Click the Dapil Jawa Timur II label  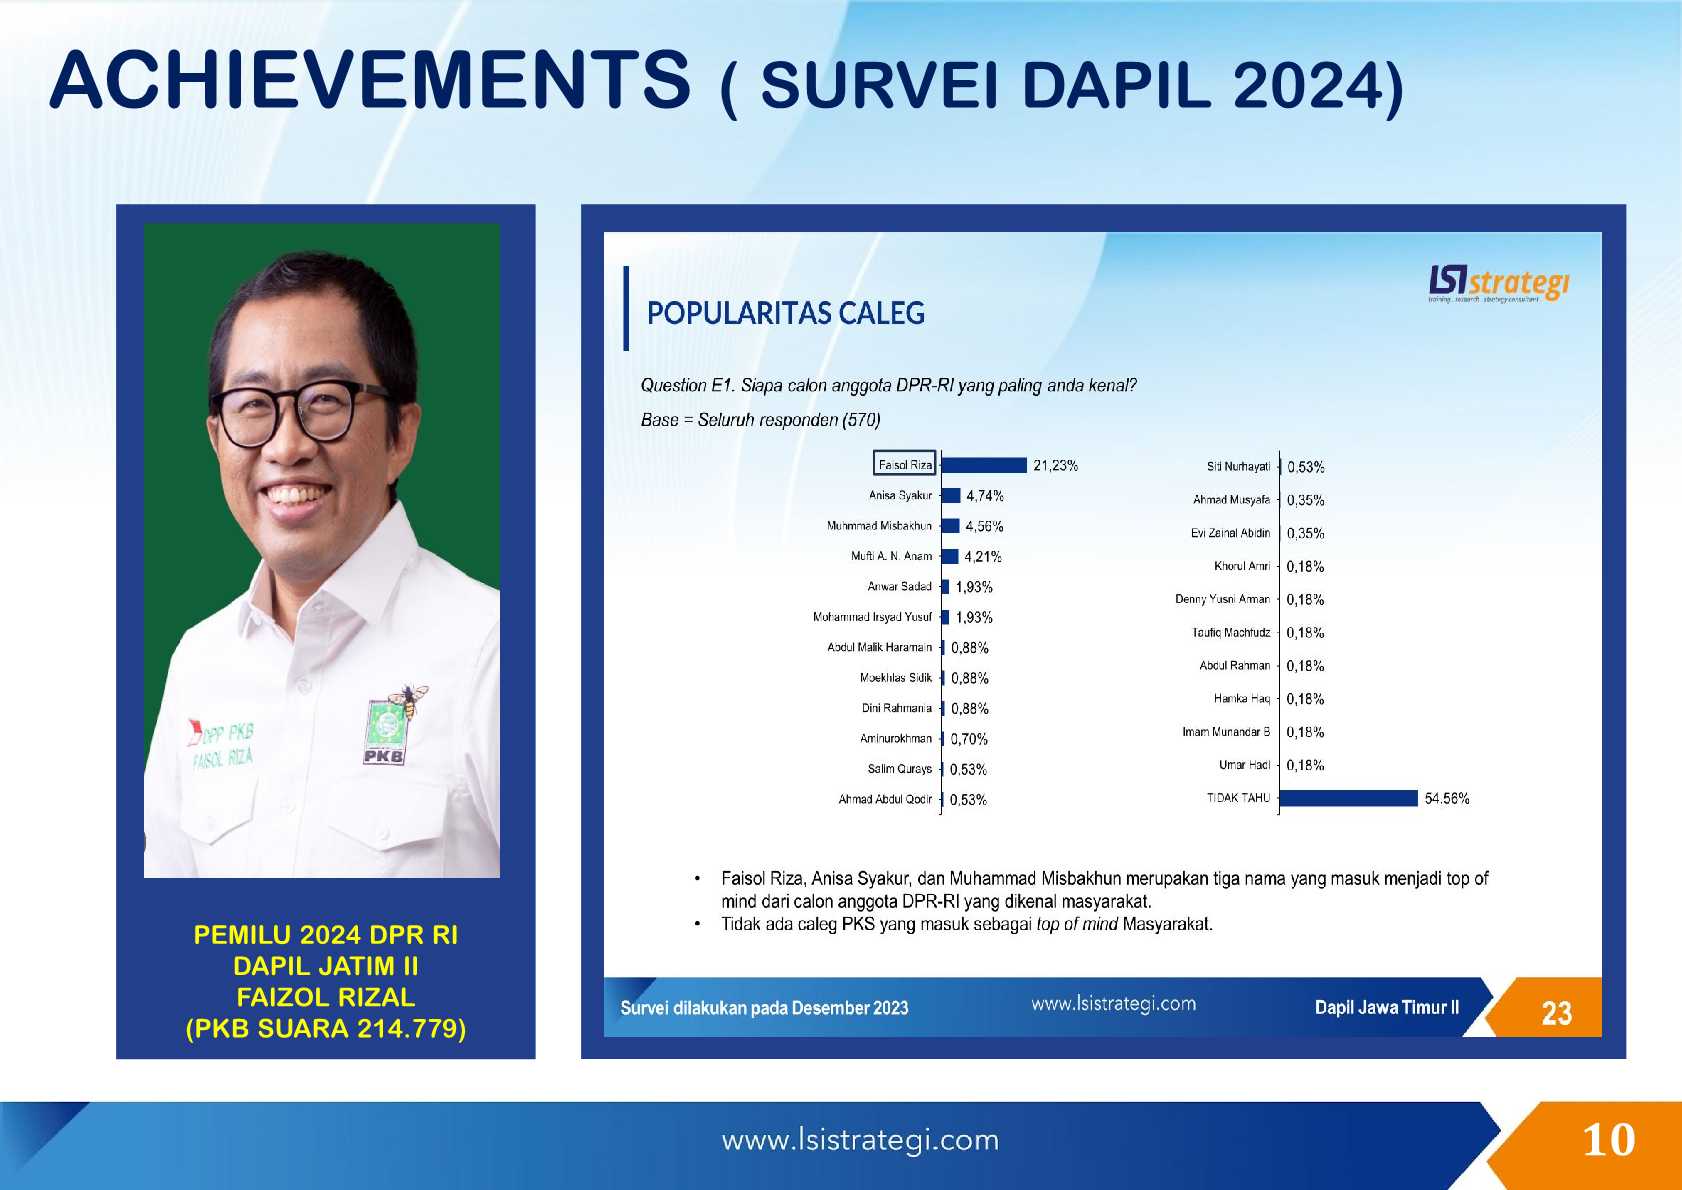(1386, 1008)
